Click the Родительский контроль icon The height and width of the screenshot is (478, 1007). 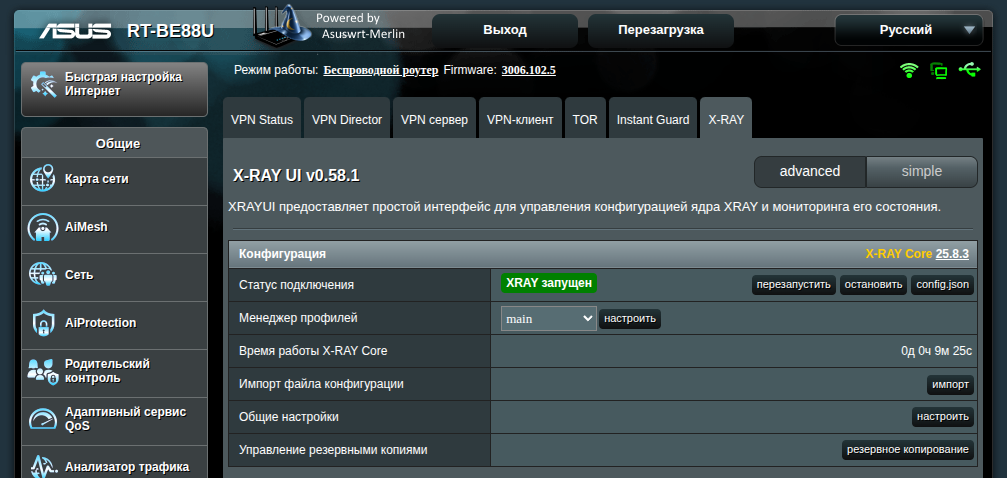pos(43,371)
